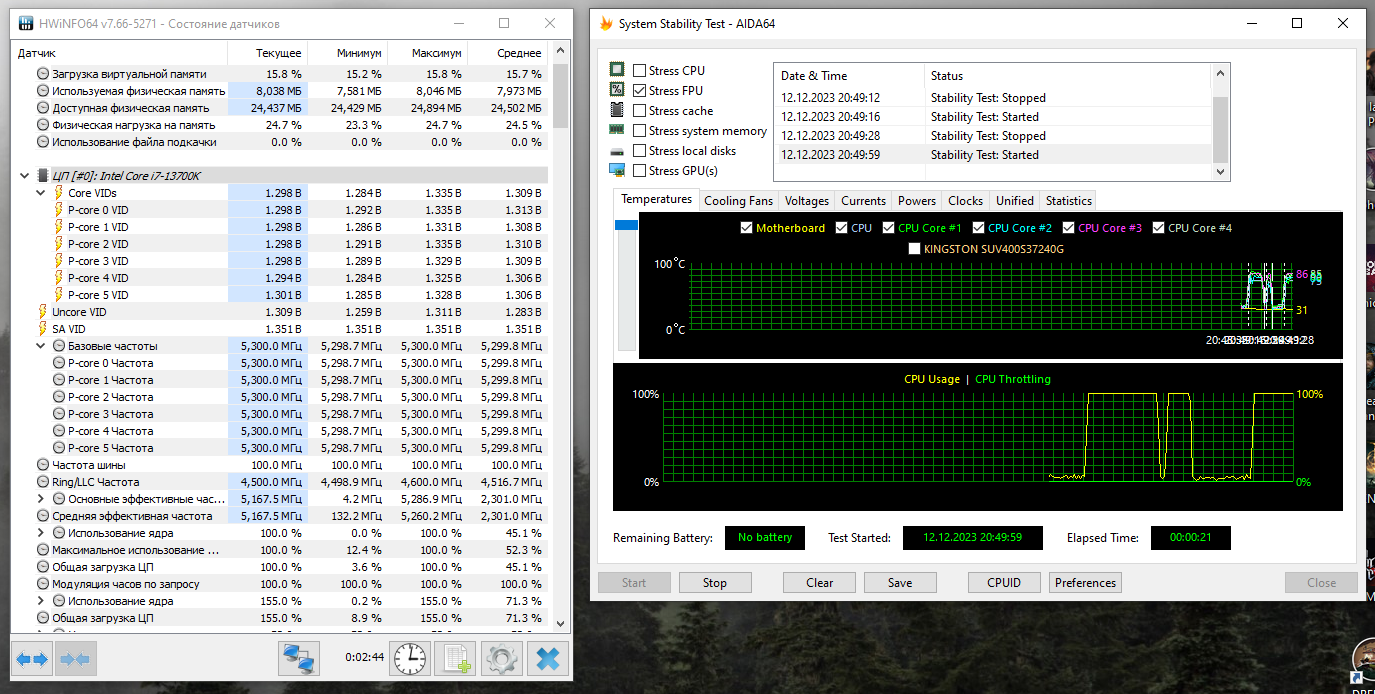Select the log entry at 20:49:59 Started
Screen dimensions: 1375x694
point(994,155)
